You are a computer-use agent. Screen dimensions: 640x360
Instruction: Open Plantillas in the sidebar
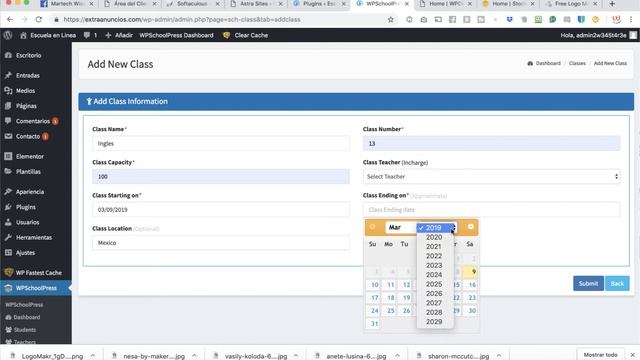[28, 171]
